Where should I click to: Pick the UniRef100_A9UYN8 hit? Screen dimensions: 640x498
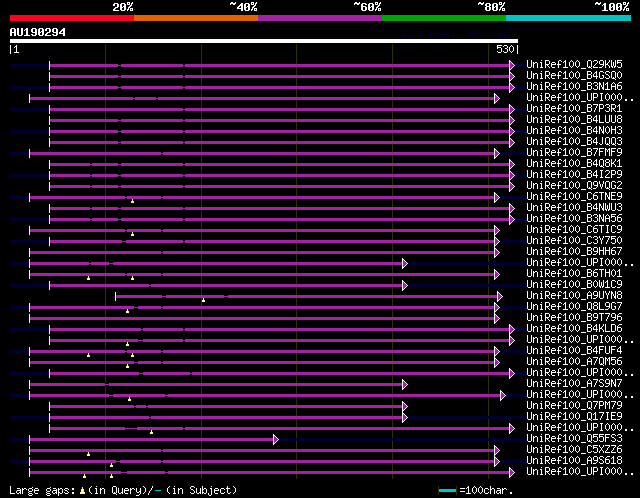click(x=574, y=296)
